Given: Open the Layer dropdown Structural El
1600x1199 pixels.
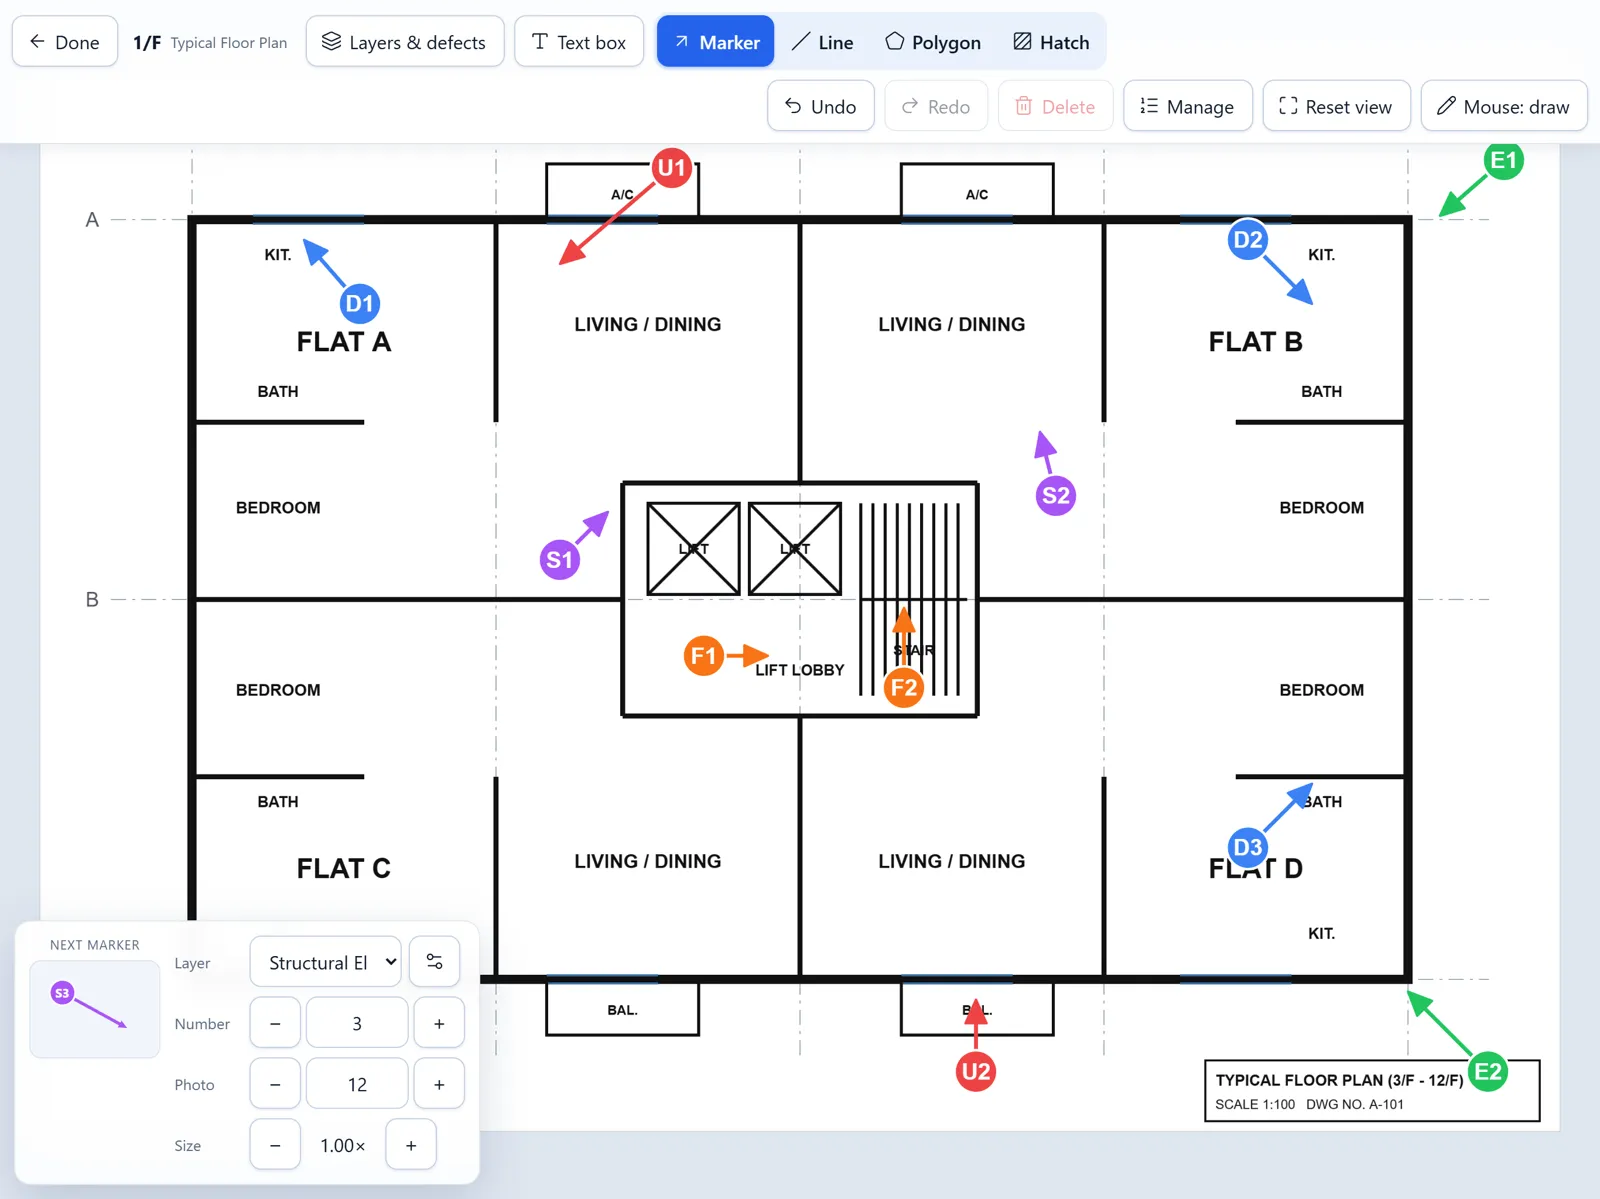Looking at the screenshot, I should click(325, 962).
